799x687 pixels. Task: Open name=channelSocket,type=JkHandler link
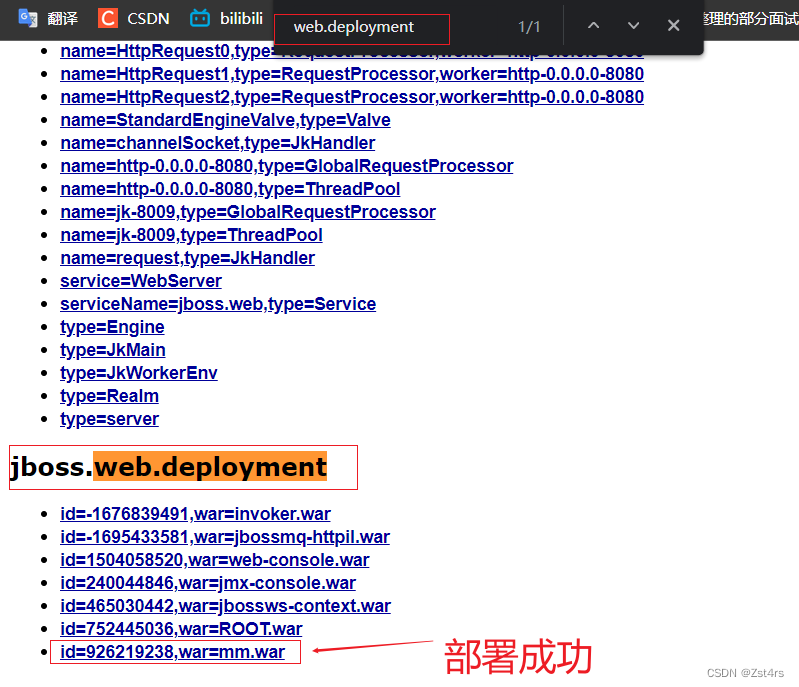[218, 143]
